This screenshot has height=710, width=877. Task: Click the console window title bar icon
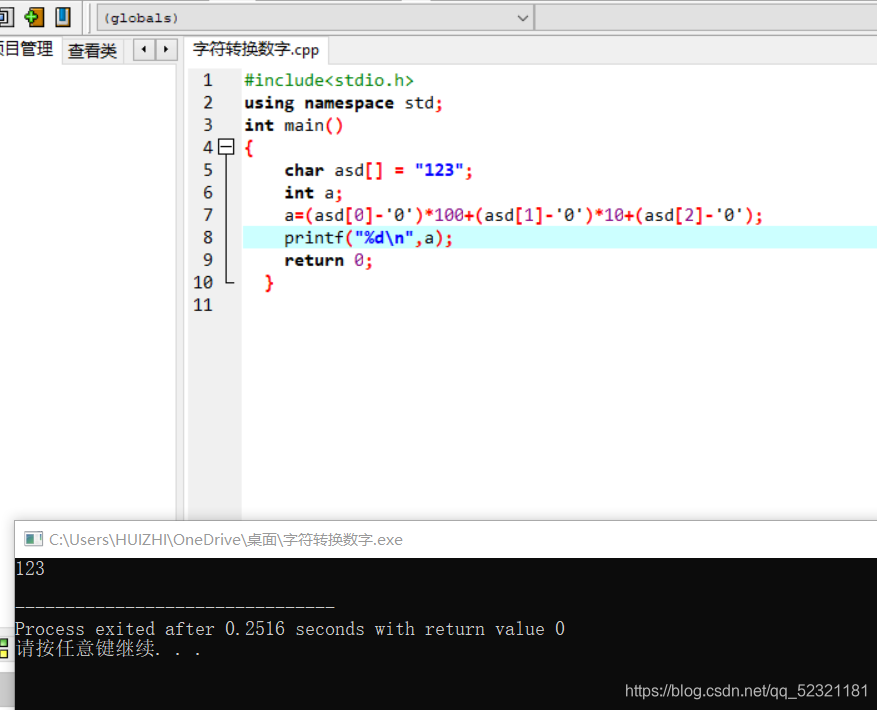point(33,539)
